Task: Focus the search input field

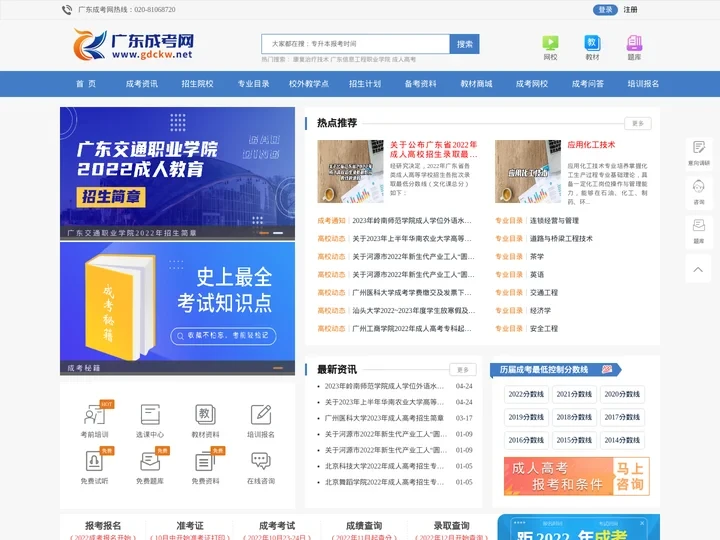Action: (355, 44)
